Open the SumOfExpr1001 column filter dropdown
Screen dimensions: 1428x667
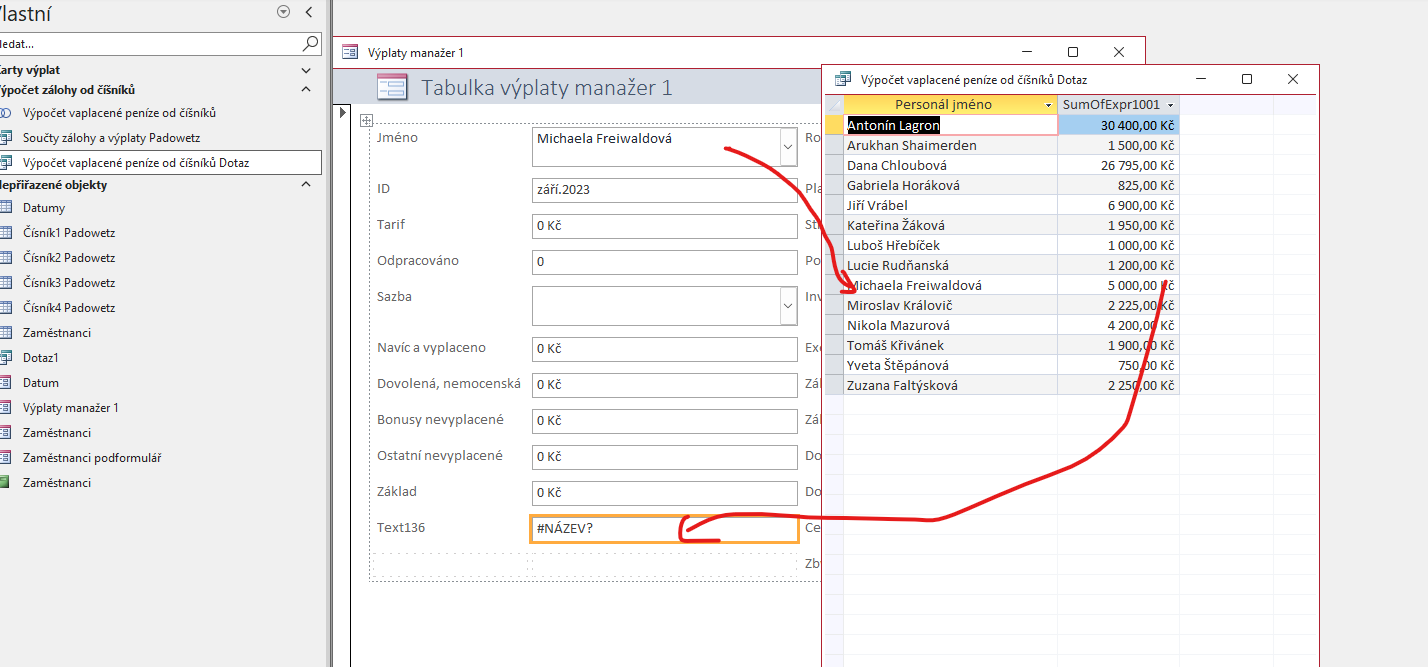point(1170,105)
